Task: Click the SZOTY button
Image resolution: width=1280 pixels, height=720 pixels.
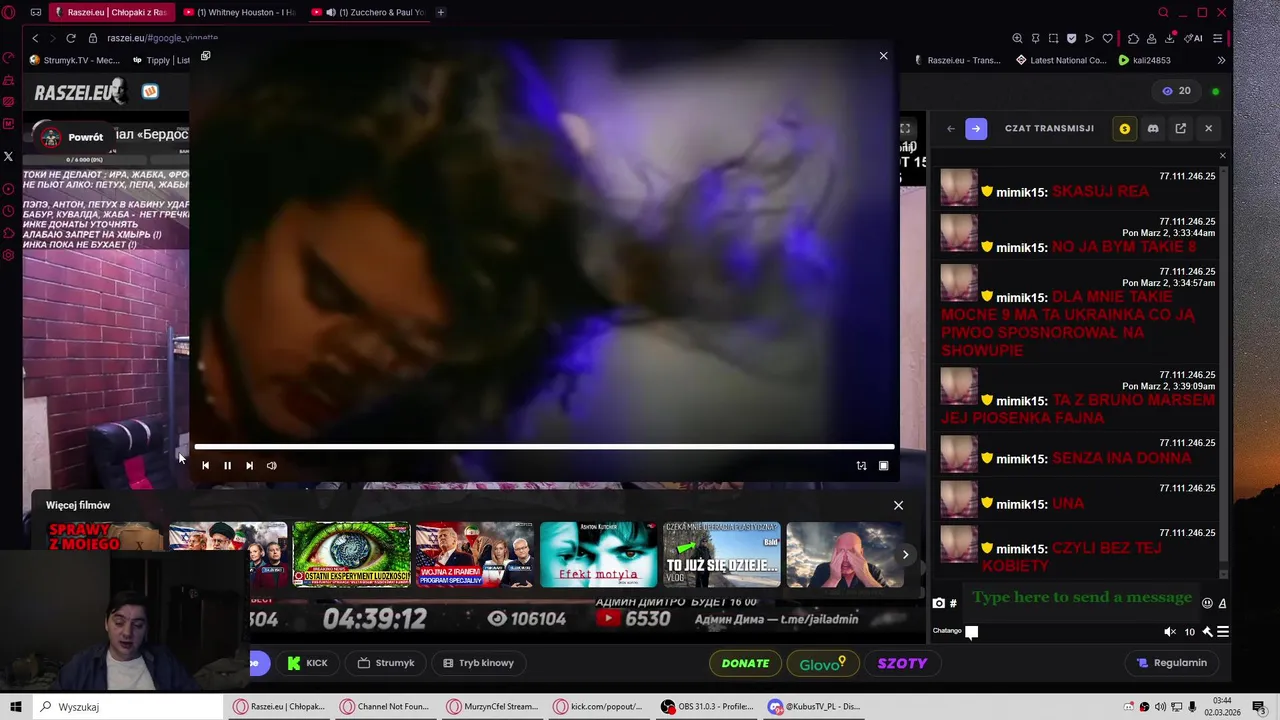Action: (902, 663)
